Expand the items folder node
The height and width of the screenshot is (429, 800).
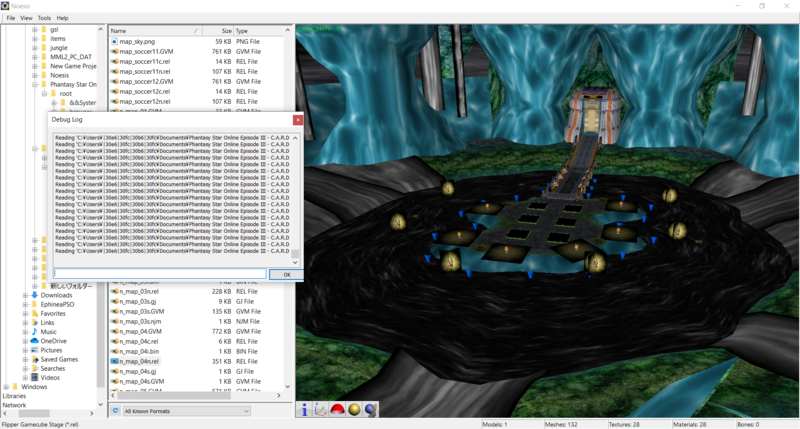pos(35,39)
